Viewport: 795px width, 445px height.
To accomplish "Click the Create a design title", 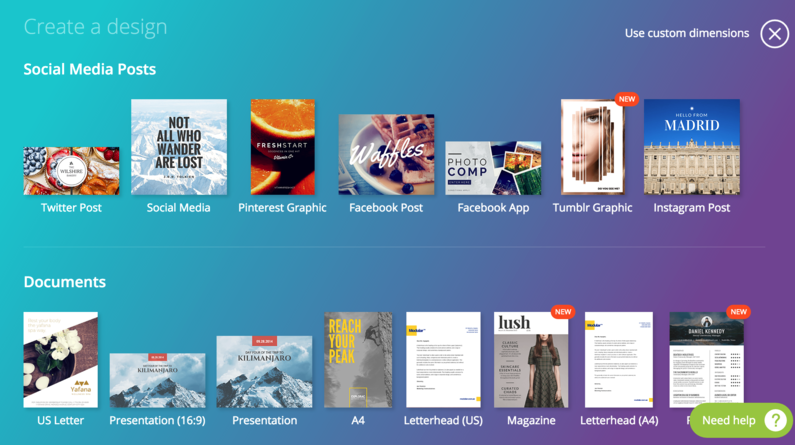I will 95,27.
